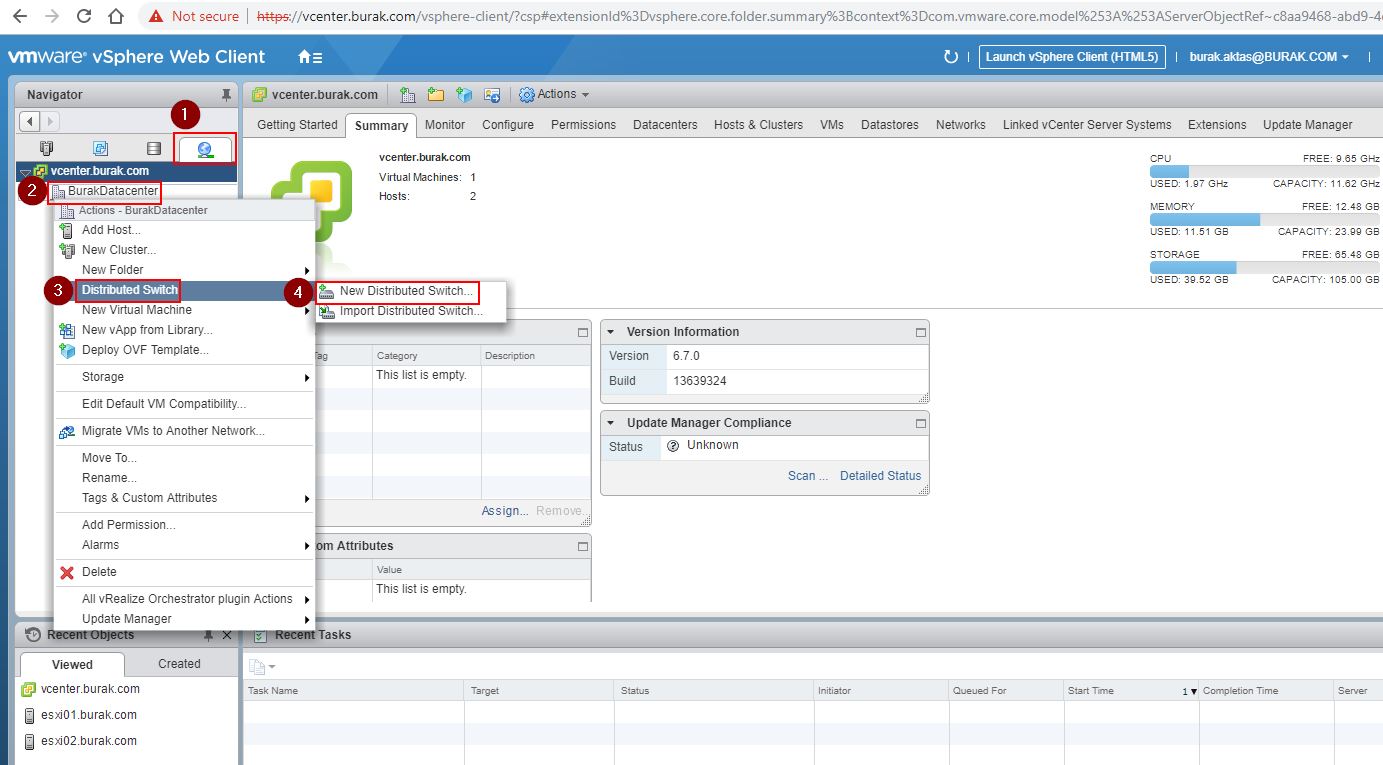Screen dimensions: 1383x765
Task: Maximize the Version Information panel
Action: (x=921, y=332)
